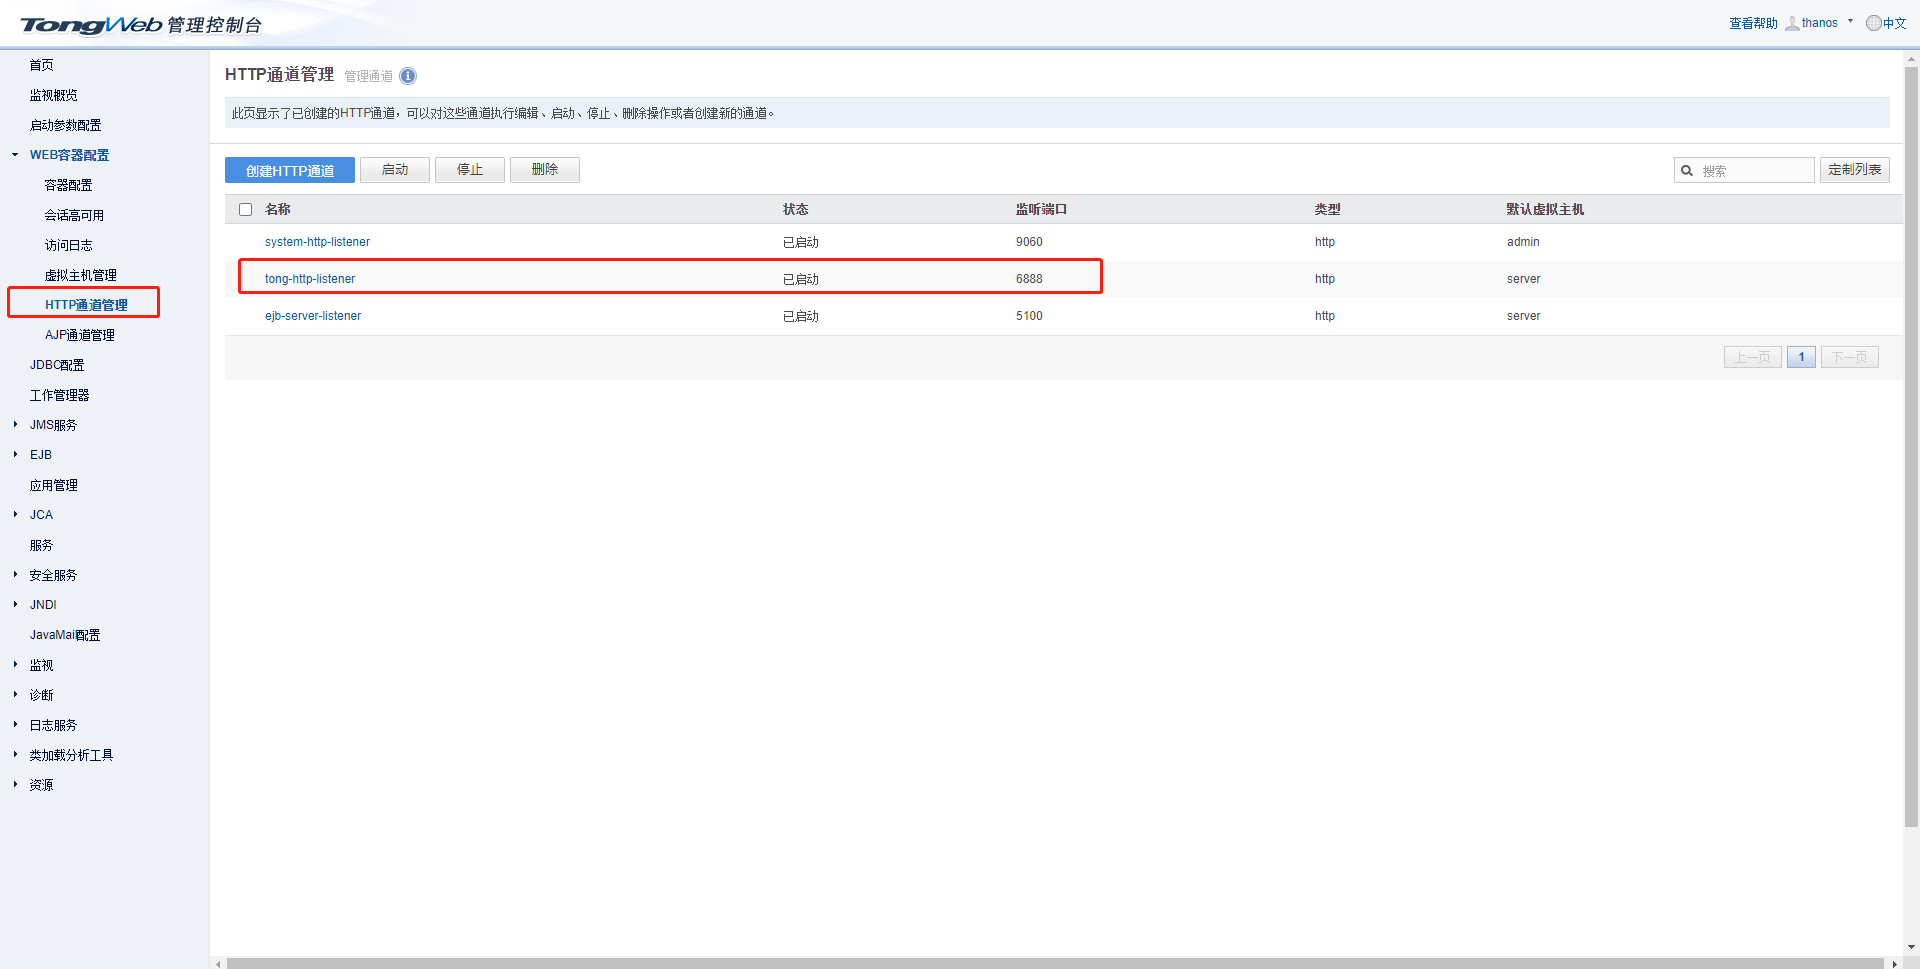Click the horizontal scrollbar left arrow
1920x969 pixels.
point(218,963)
